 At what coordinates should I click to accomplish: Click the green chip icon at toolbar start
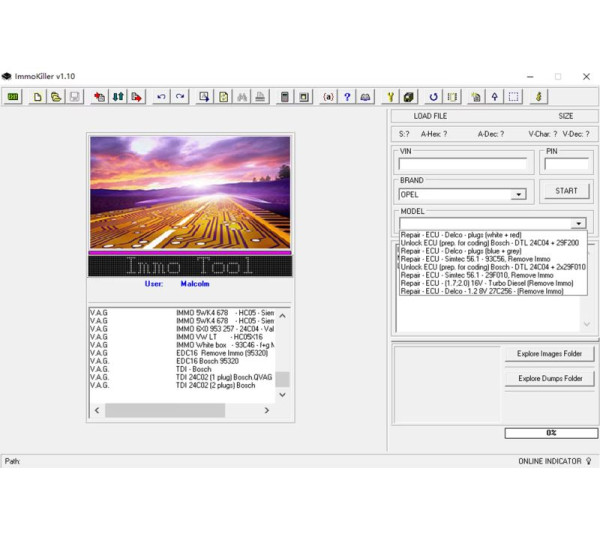(13, 97)
